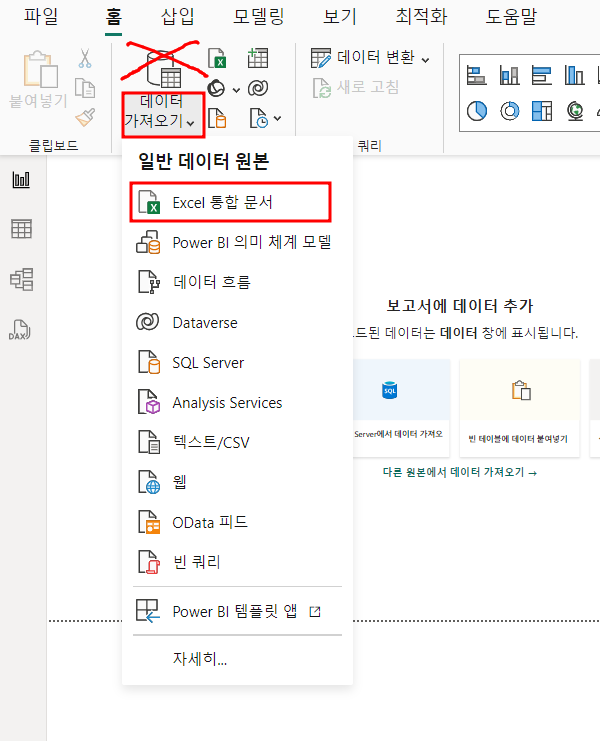Click the scissors cut icon
Viewport: 600px width, 741px height.
(85, 58)
